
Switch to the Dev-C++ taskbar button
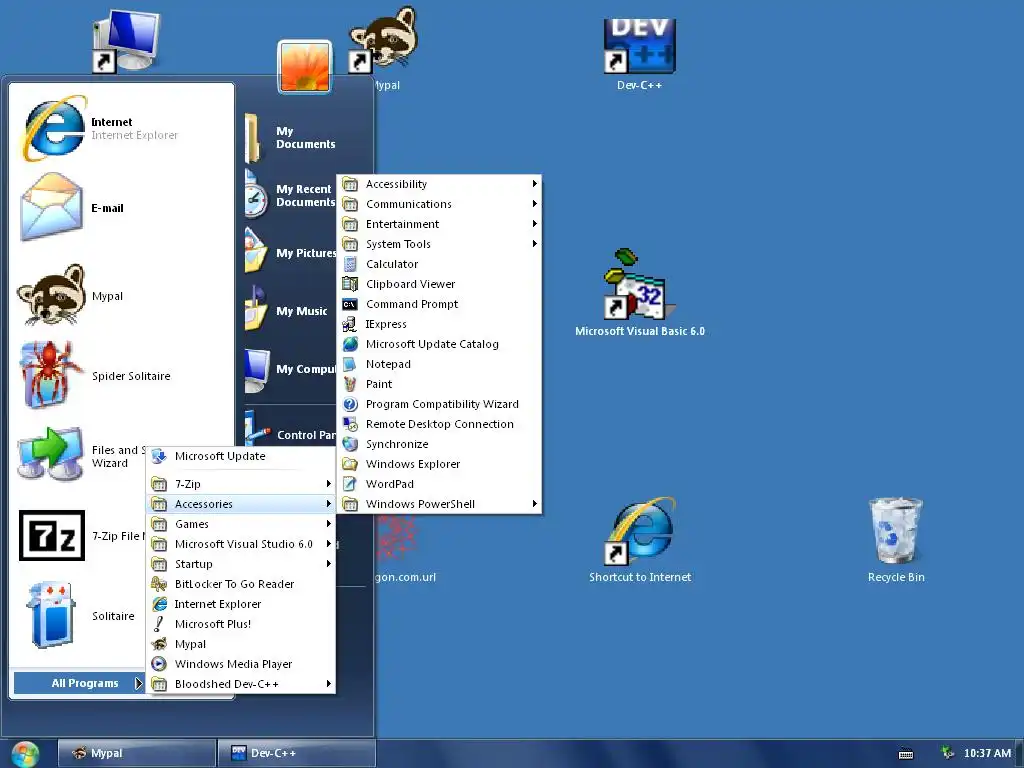(296, 753)
